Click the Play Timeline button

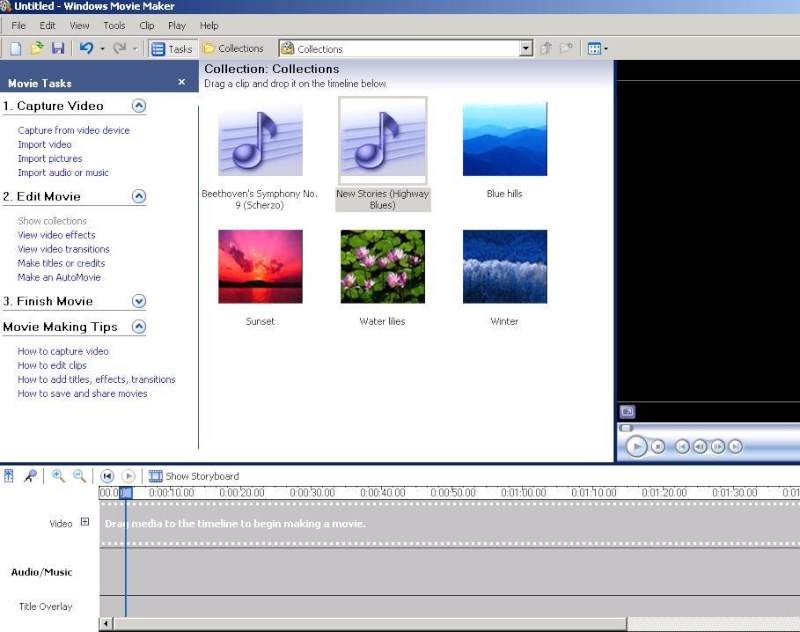tap(129, 476)
